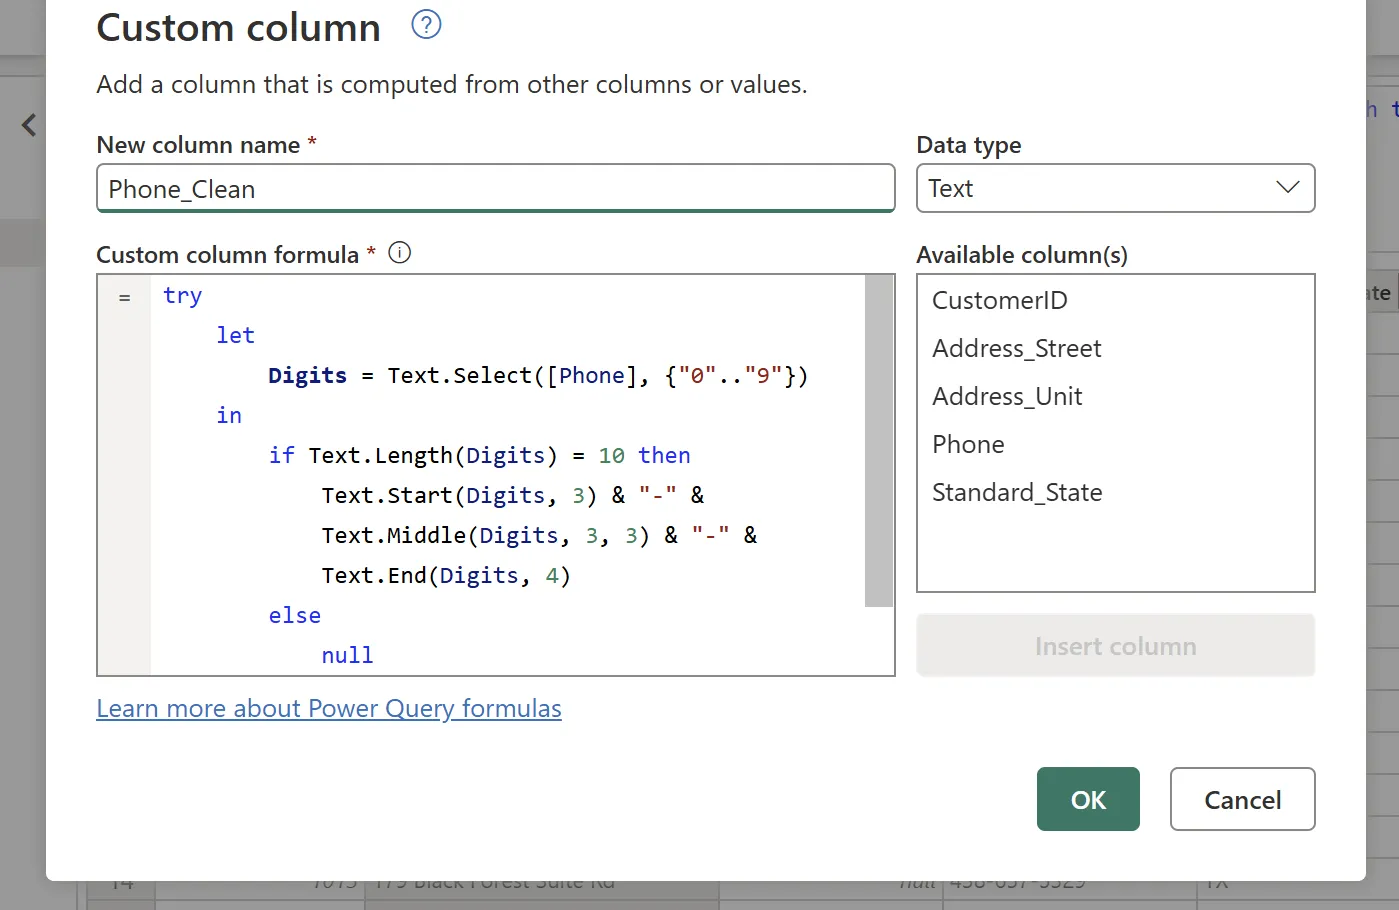Collapse the left pane chevron arrow
The image size is (1399, 910).
[29, 125]
